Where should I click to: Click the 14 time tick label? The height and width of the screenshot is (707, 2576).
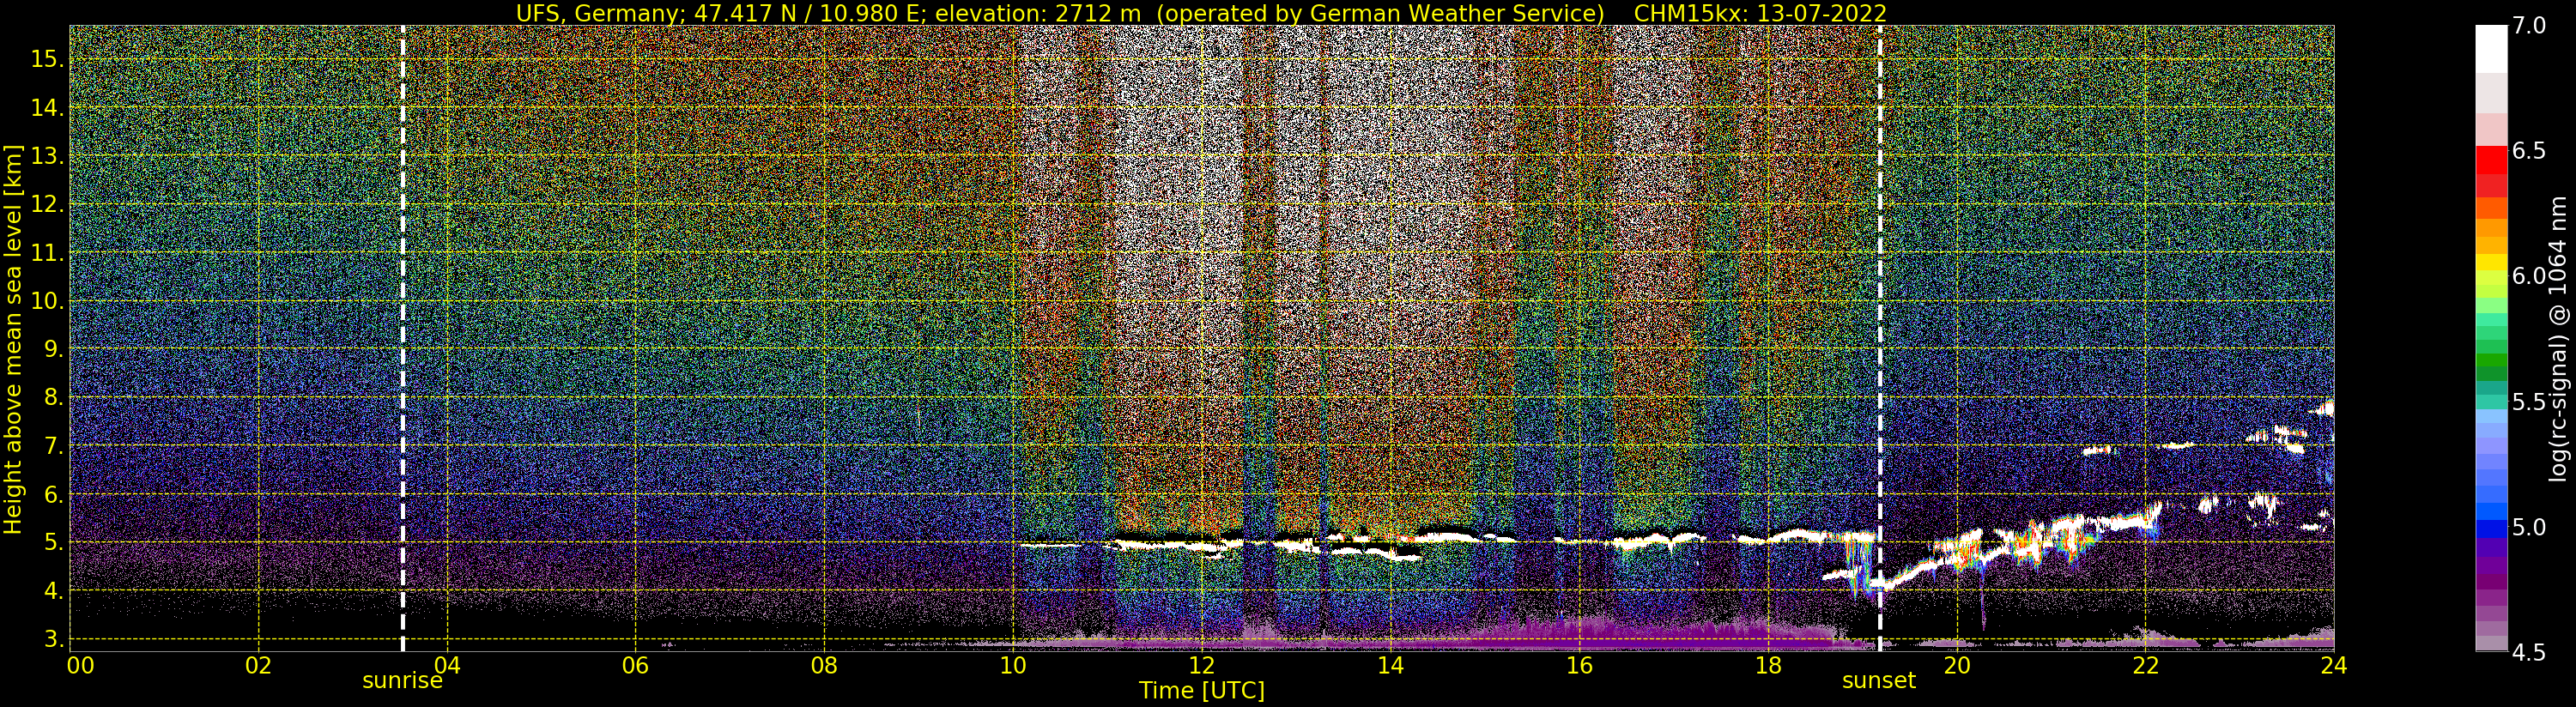[1390, 665]
